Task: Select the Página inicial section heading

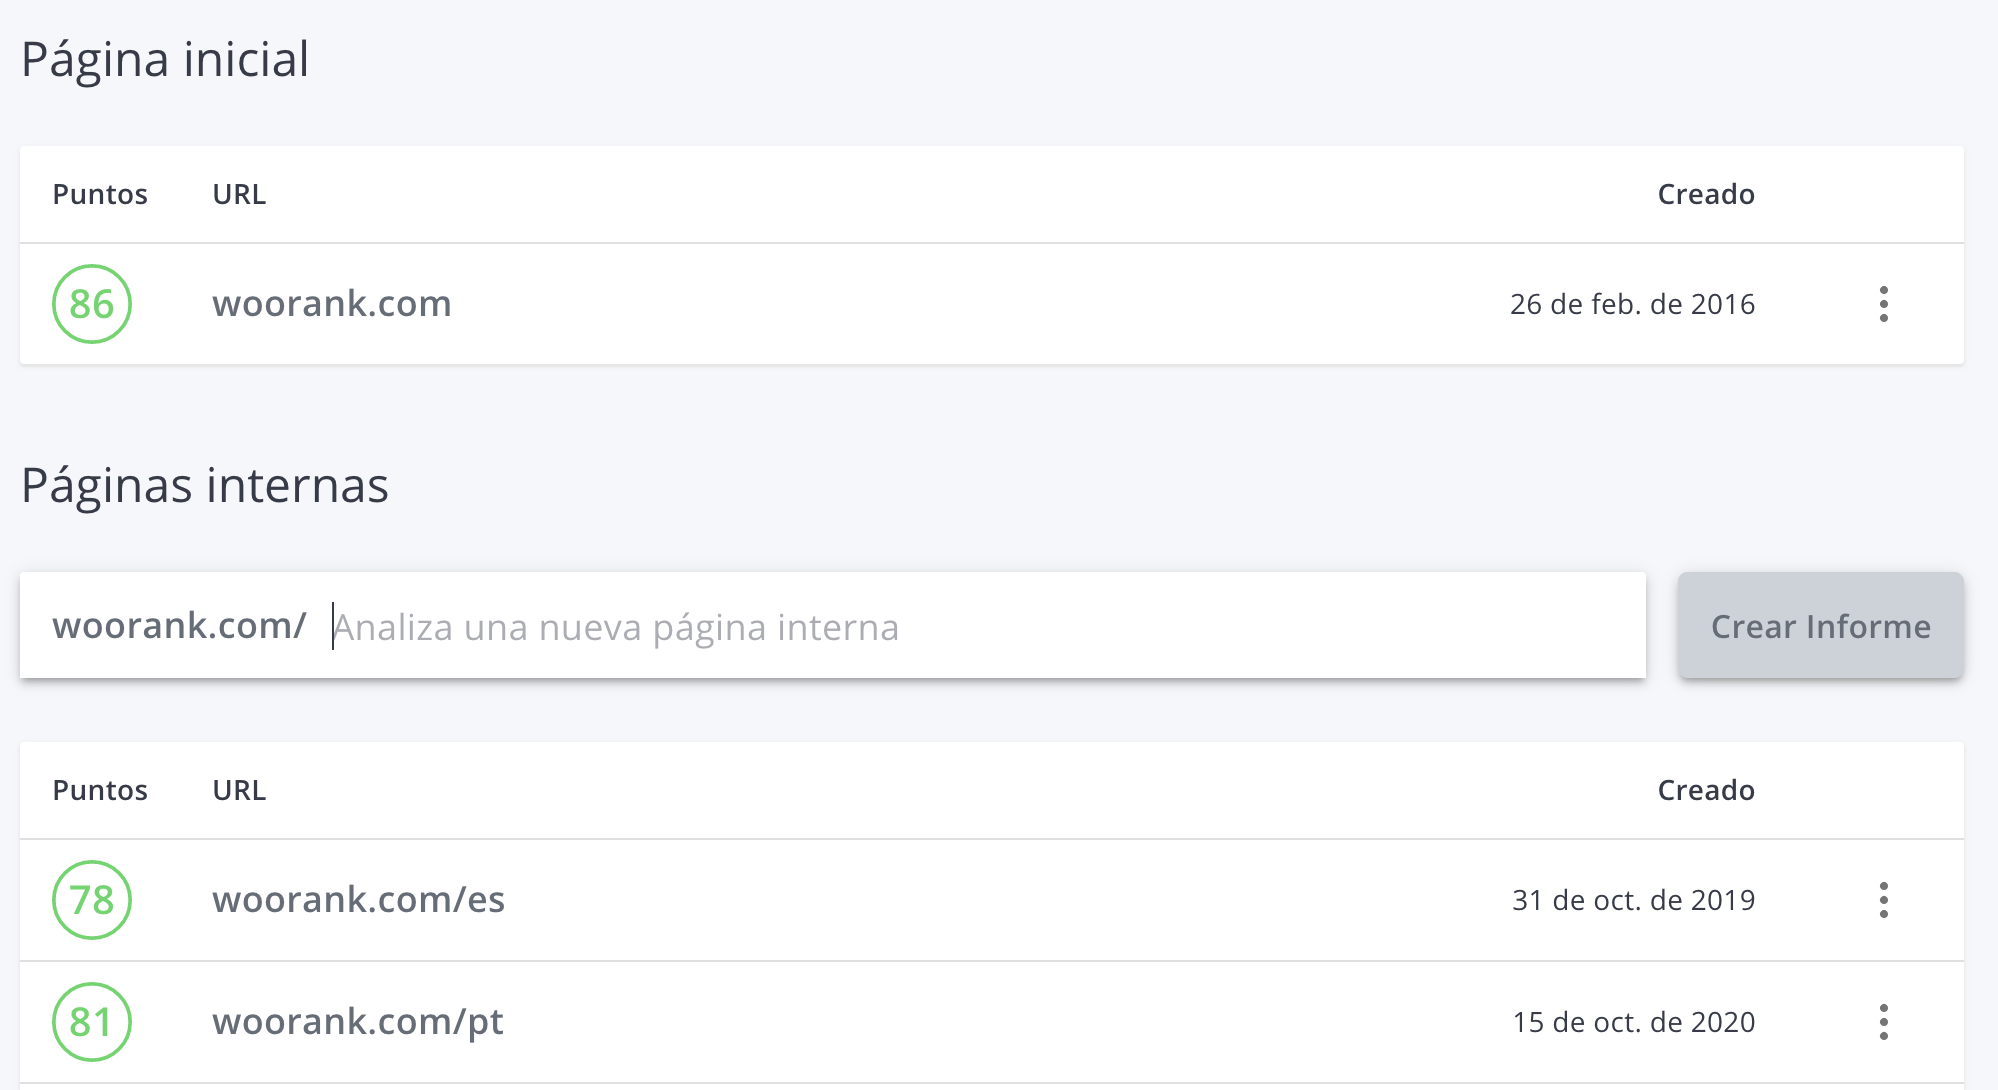Action: [x=166, y=59]
